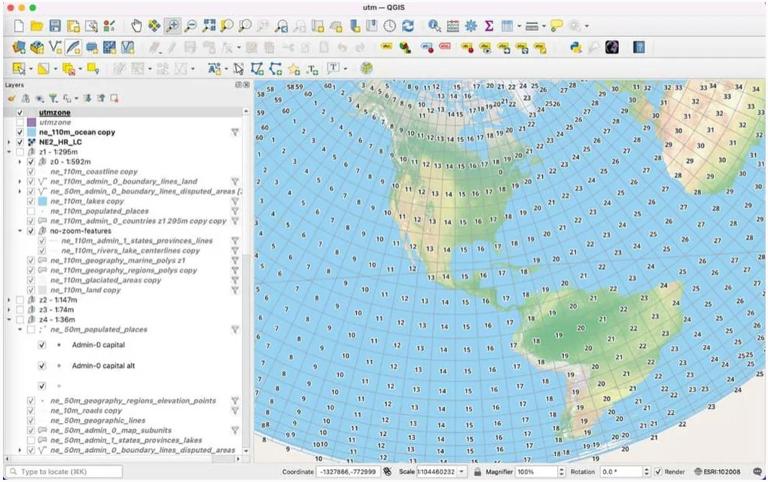
Task: Click the Temporal Controller clock icon
Action: click(x=390, y=26)
